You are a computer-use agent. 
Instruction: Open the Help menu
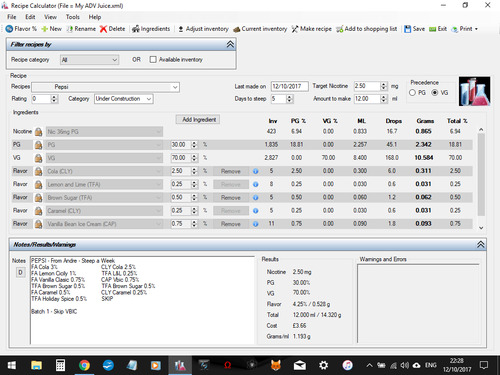95,17
